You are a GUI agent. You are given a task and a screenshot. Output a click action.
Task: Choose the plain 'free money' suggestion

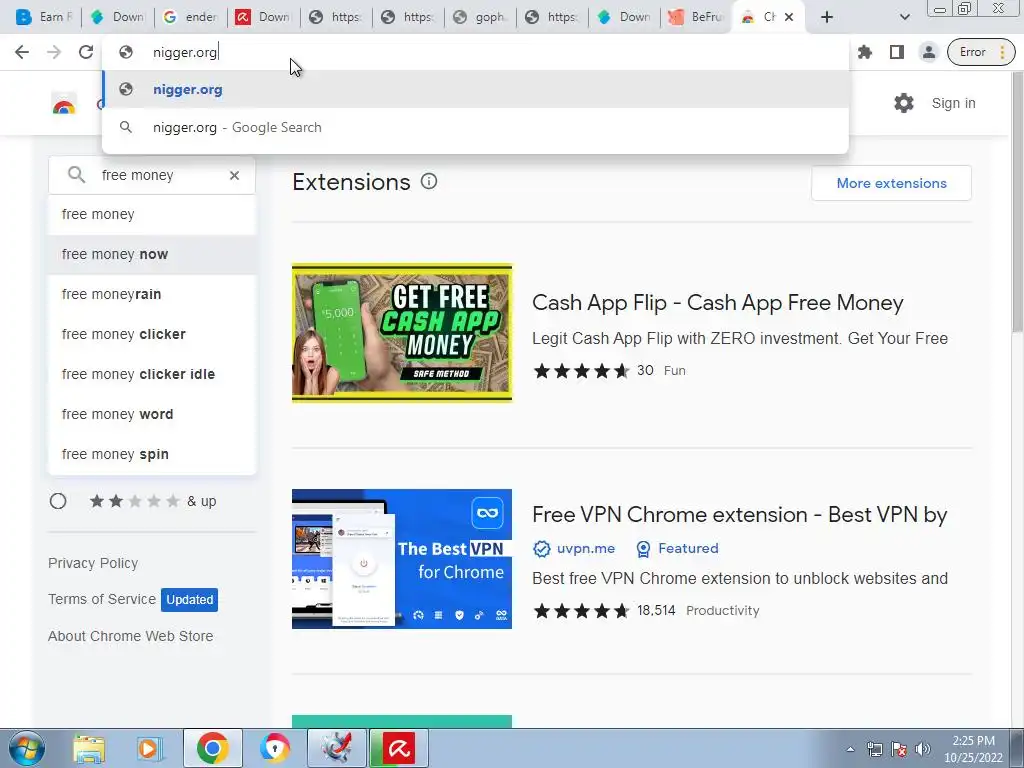pyautogui.click(x=152, y=214)
